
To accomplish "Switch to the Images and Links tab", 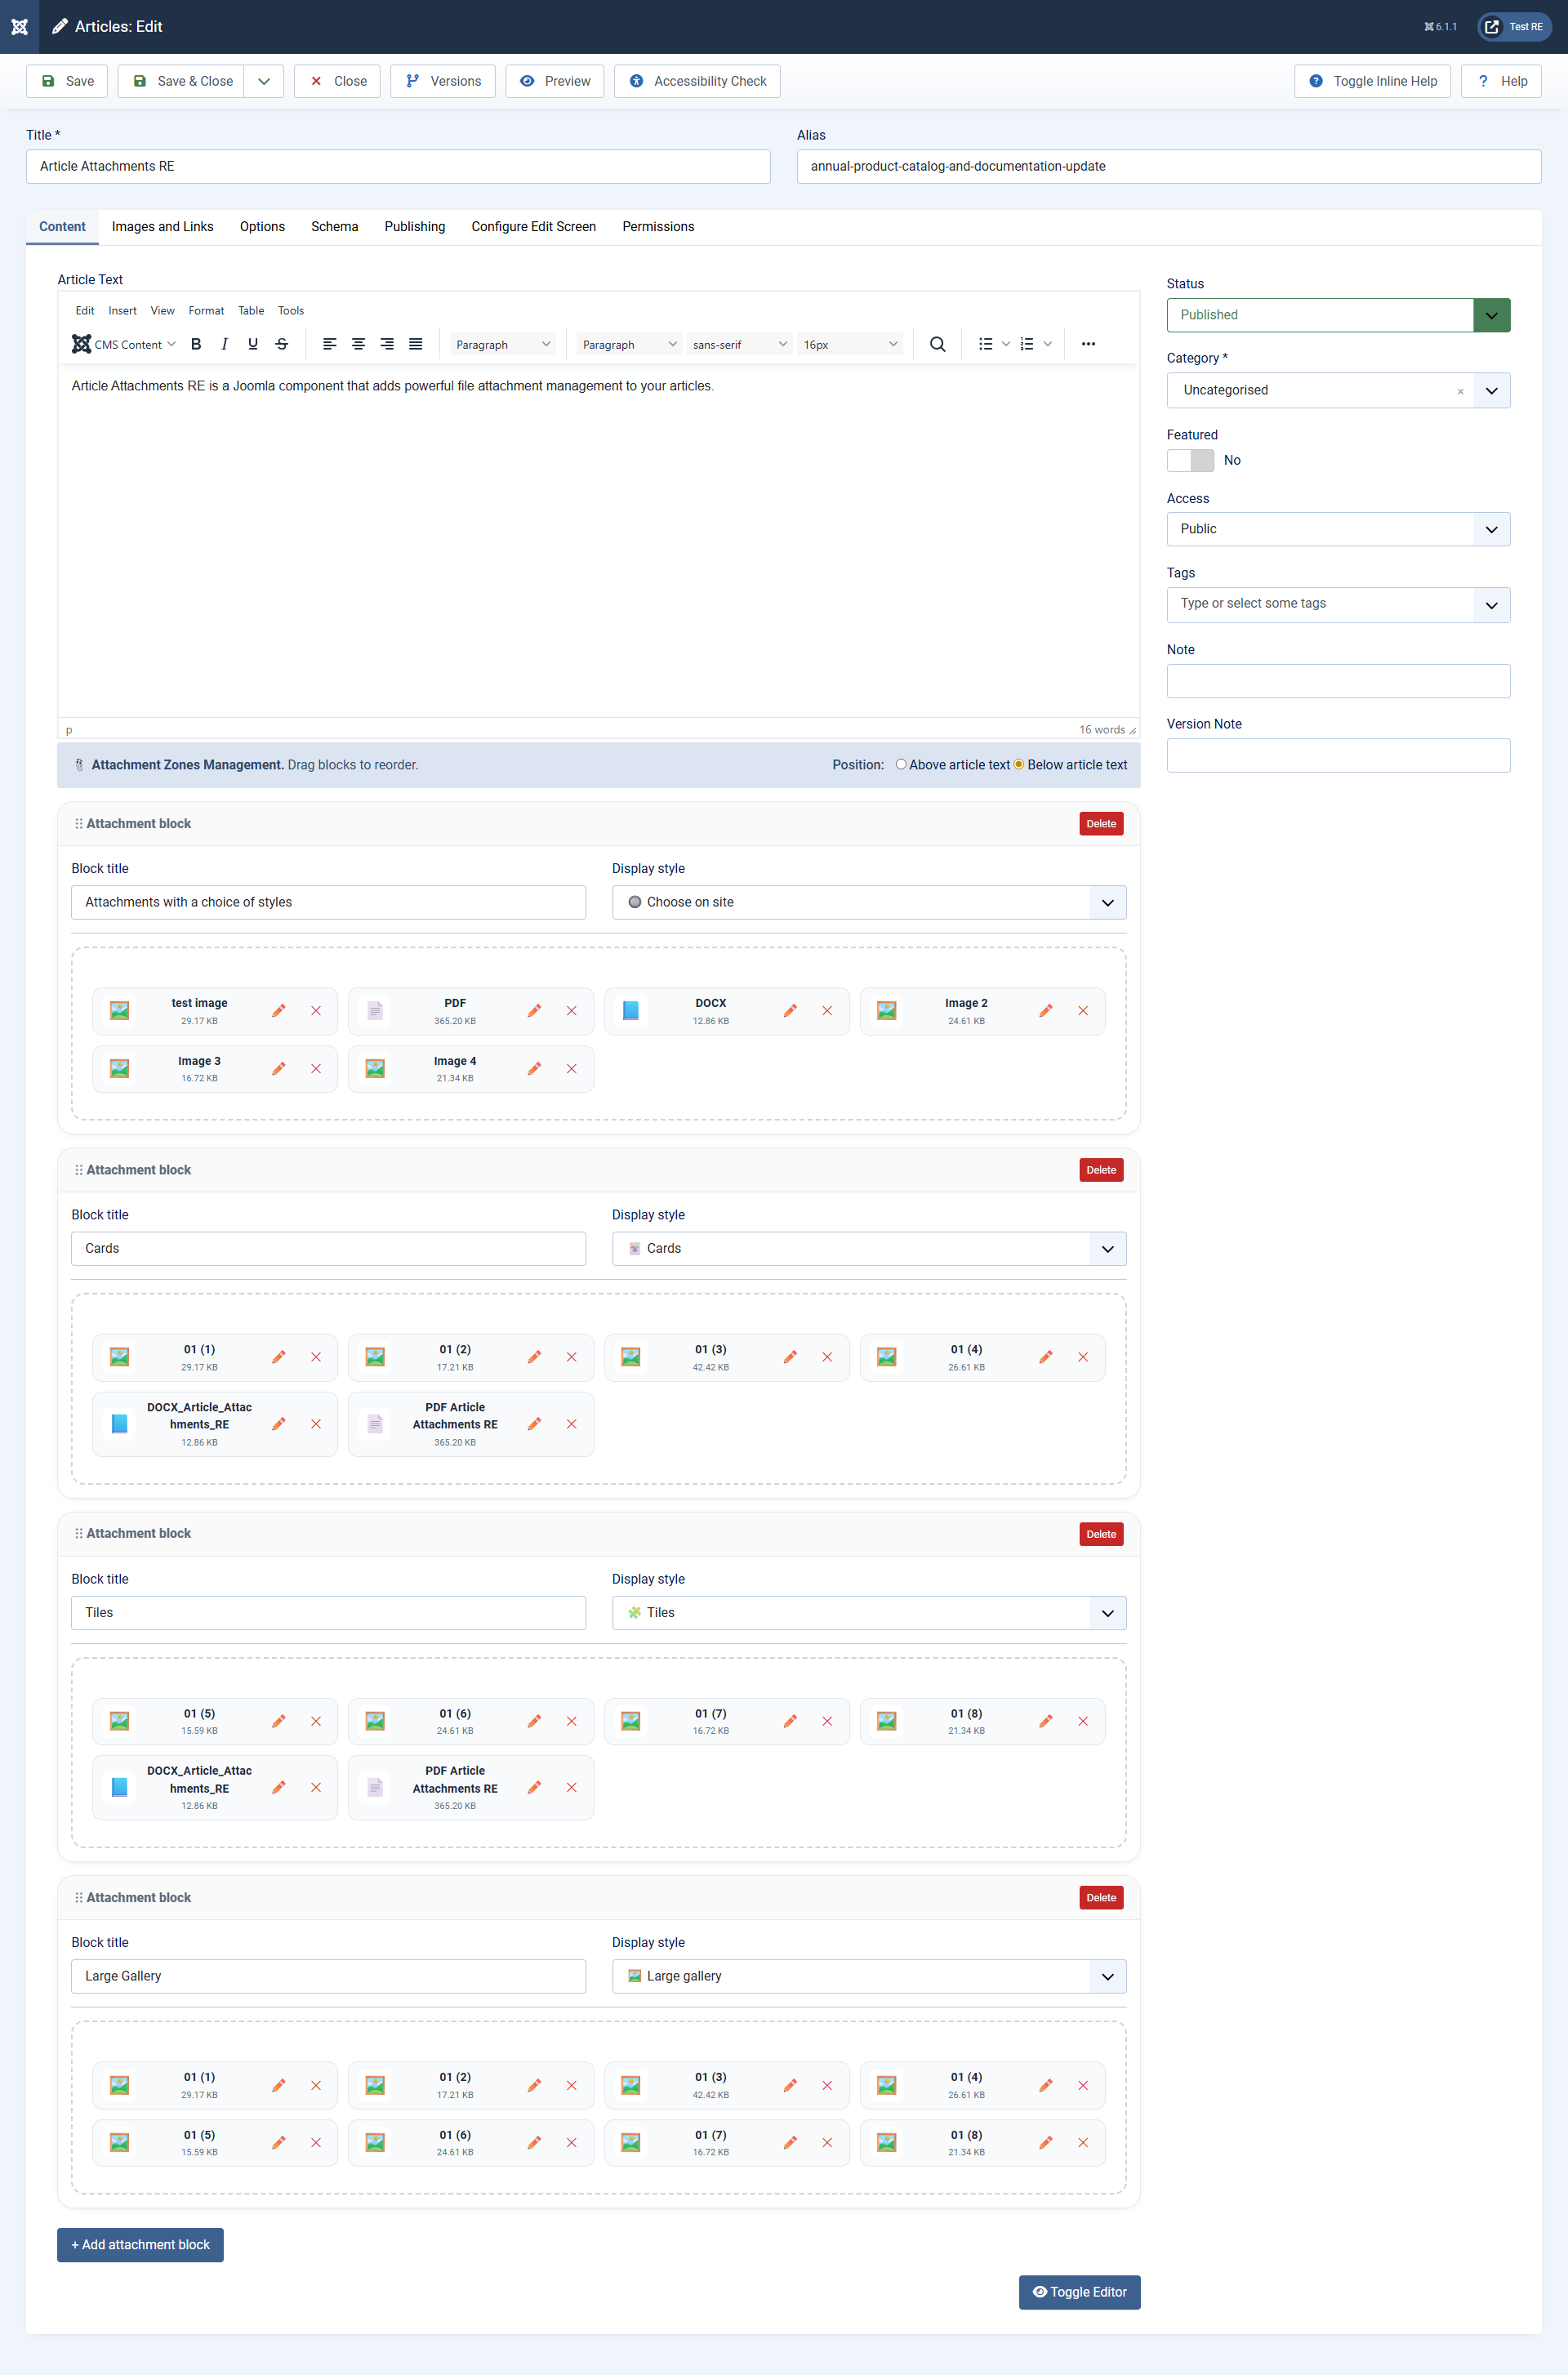I will (x=163, y=227).
